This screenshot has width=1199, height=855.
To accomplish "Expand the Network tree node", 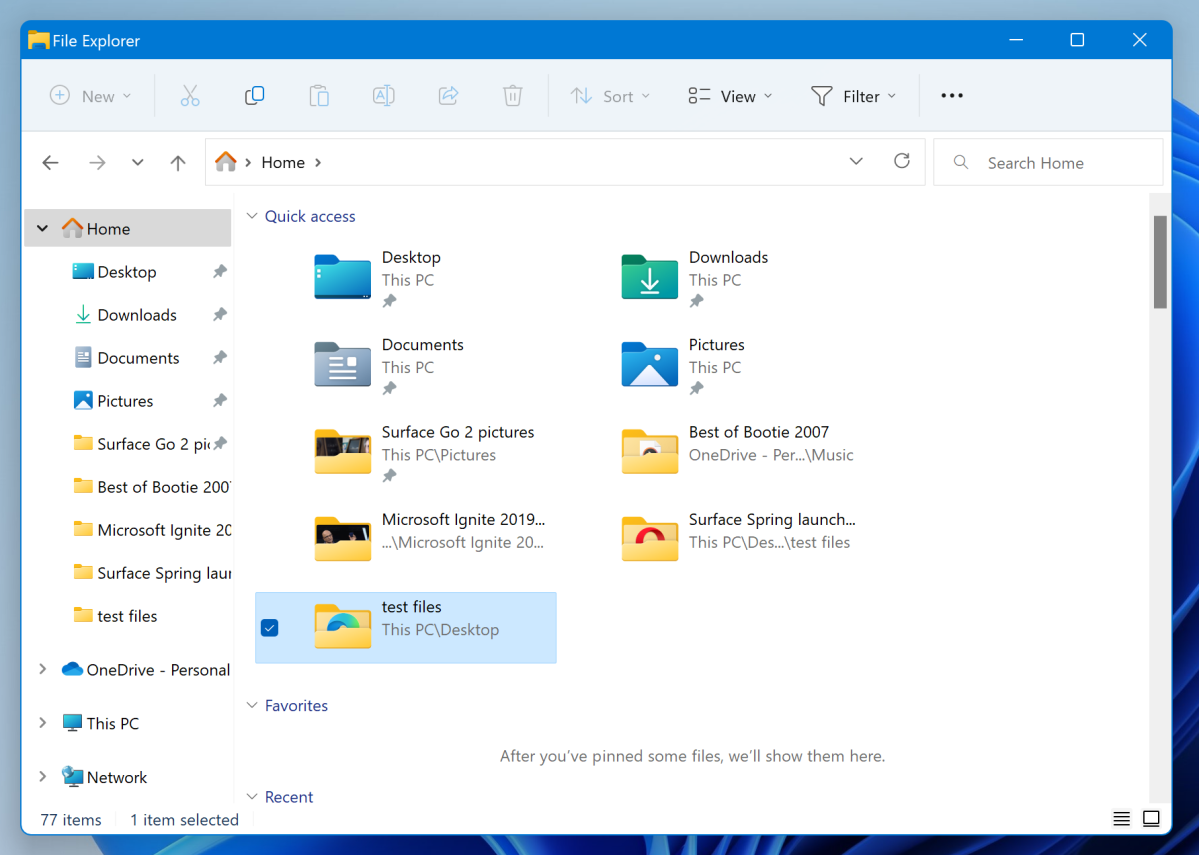I will tap(43, 776).
